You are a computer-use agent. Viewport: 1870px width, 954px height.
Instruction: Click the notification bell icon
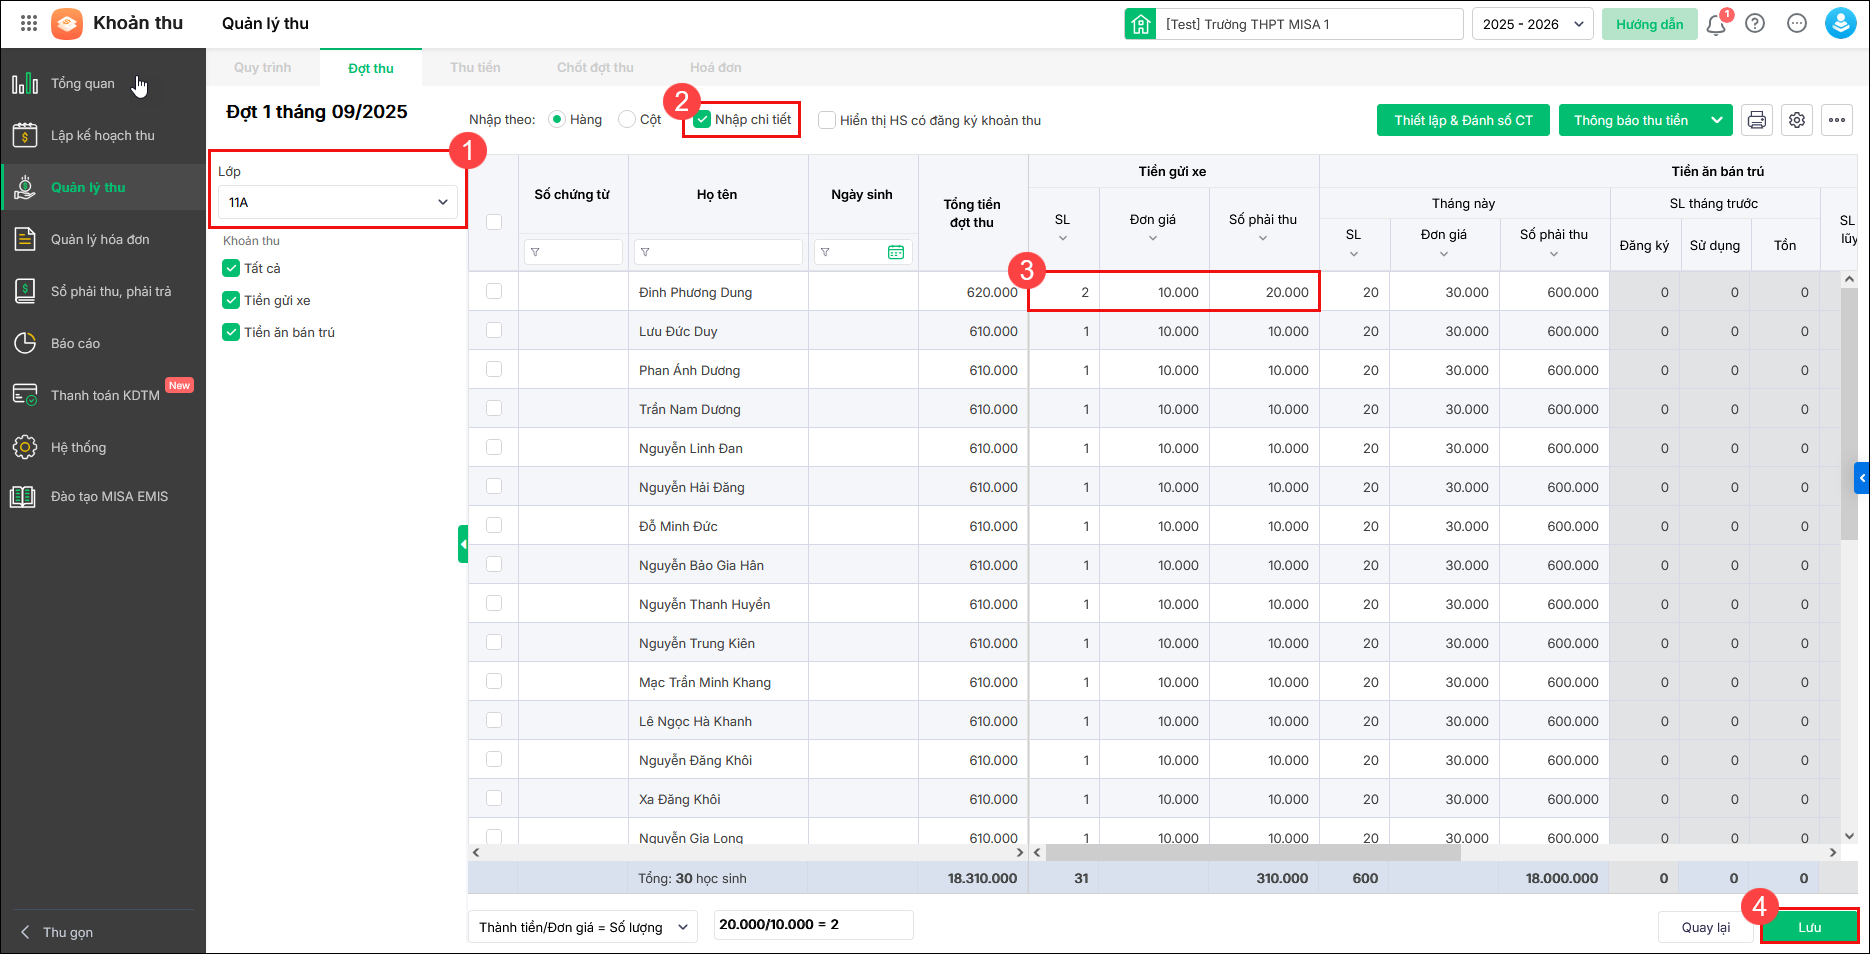pos(1716,25)
